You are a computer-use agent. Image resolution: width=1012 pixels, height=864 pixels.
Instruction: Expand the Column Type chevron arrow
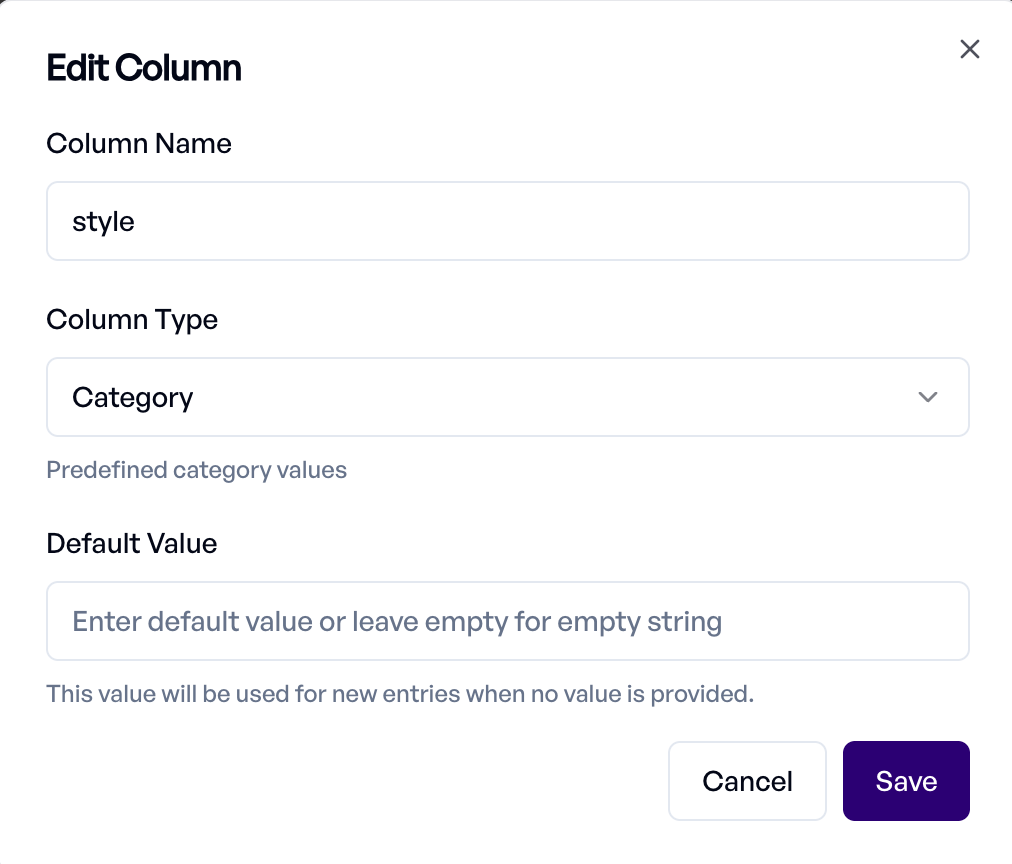pos(928,398)
